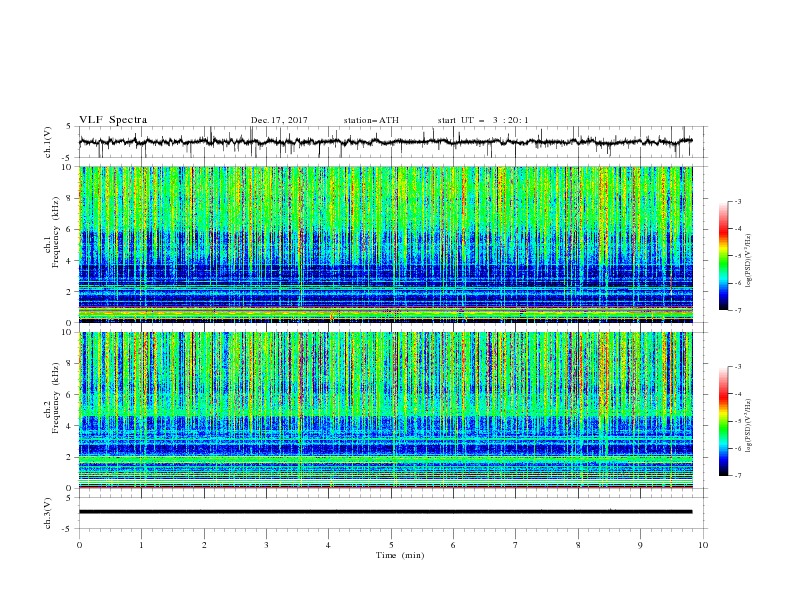
Task: Click the date "Dec. 17, 2017"
Action: 279,120
